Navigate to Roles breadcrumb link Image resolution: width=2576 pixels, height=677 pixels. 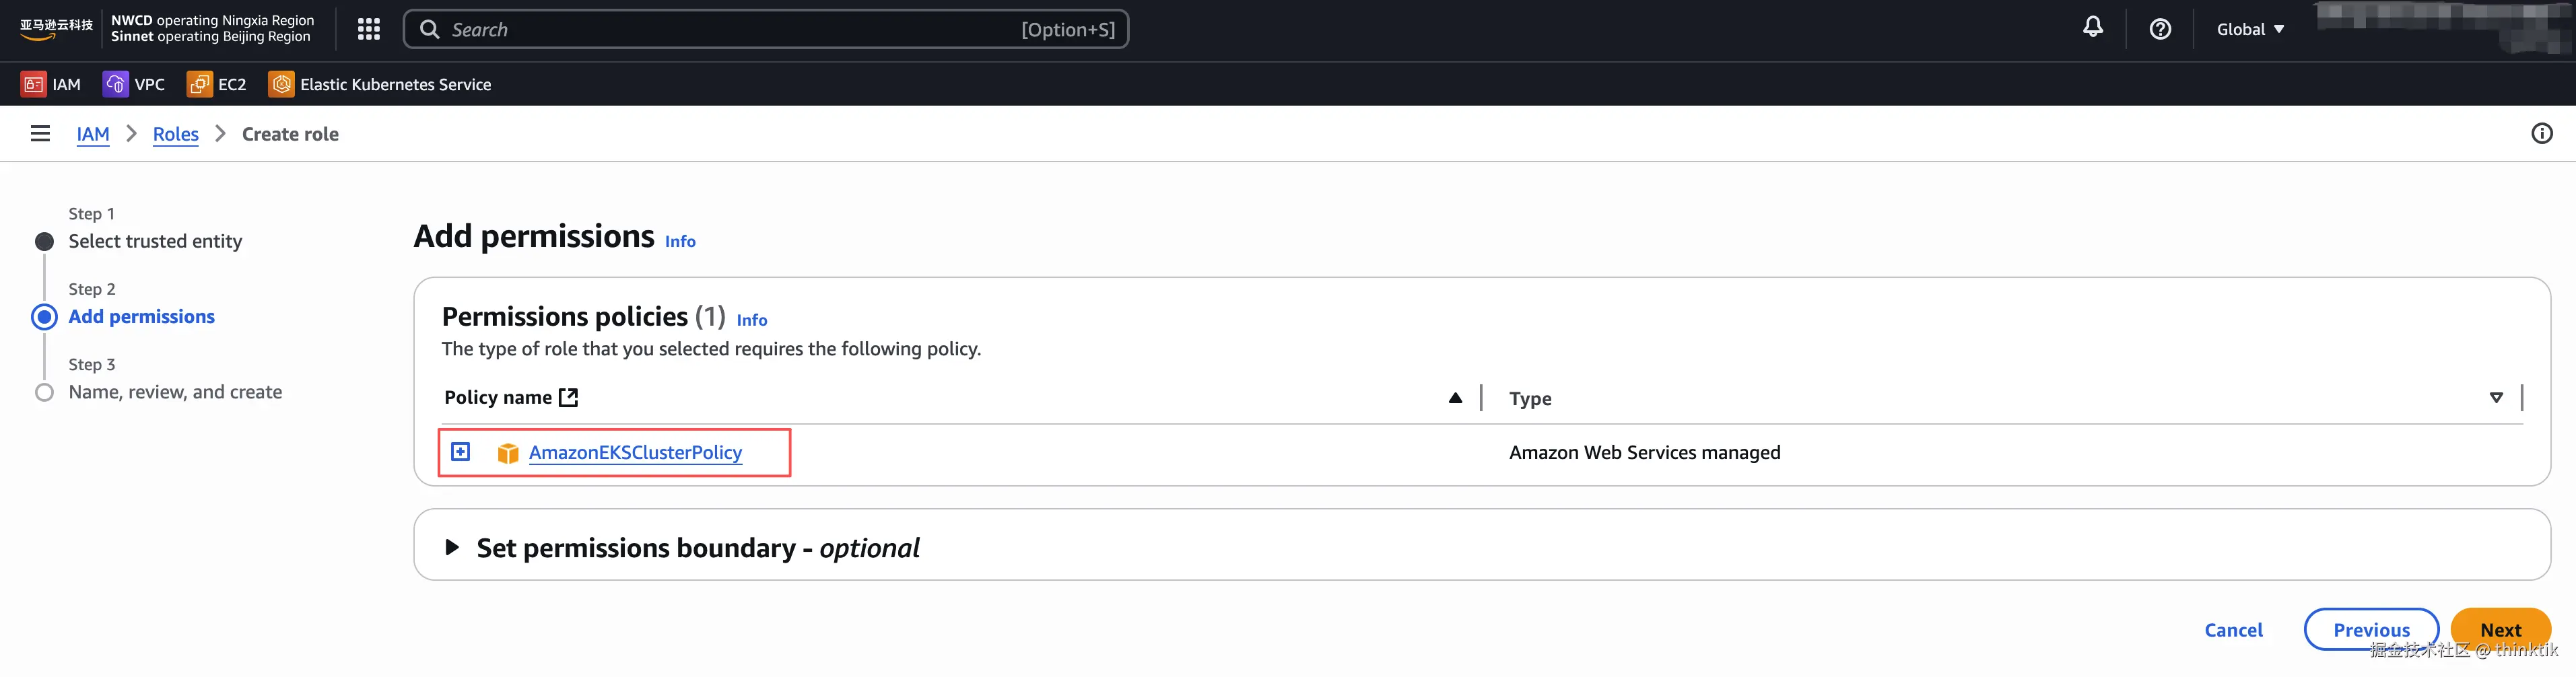[176, 134]
